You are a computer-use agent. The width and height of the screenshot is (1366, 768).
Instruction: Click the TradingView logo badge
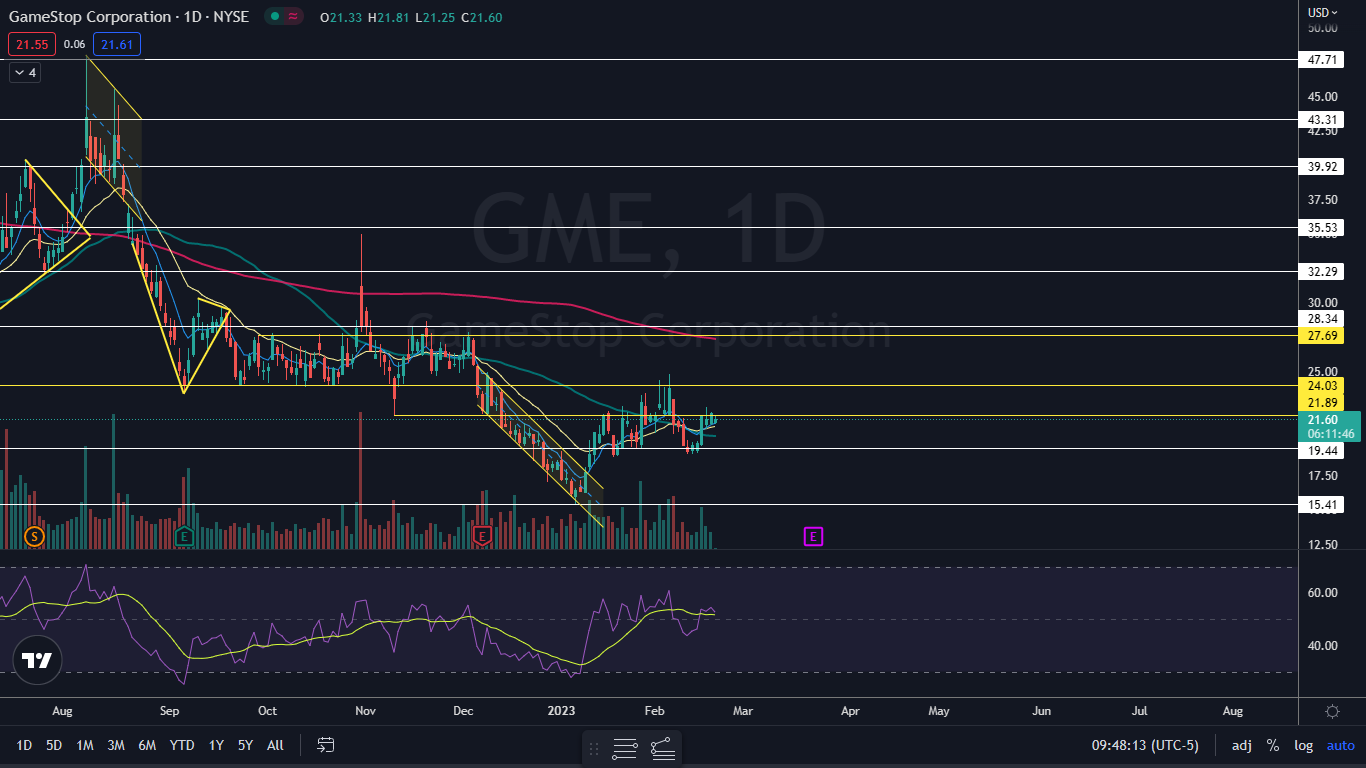click(38, 660)
